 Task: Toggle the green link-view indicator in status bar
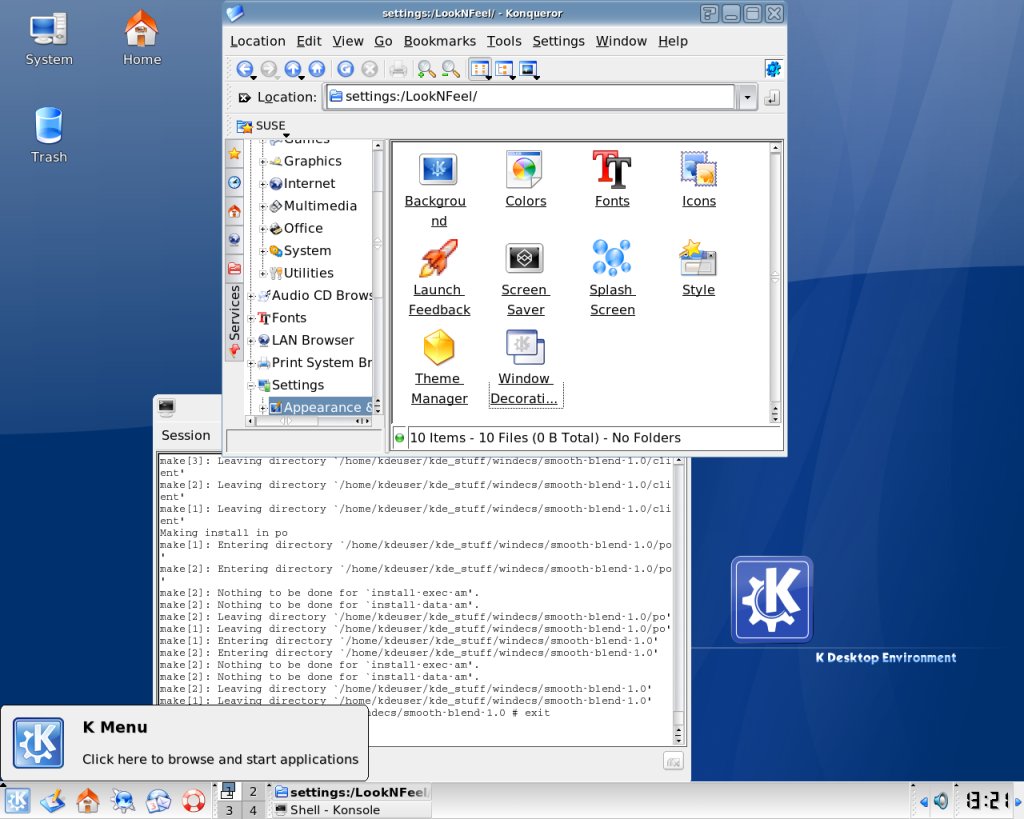399,438
